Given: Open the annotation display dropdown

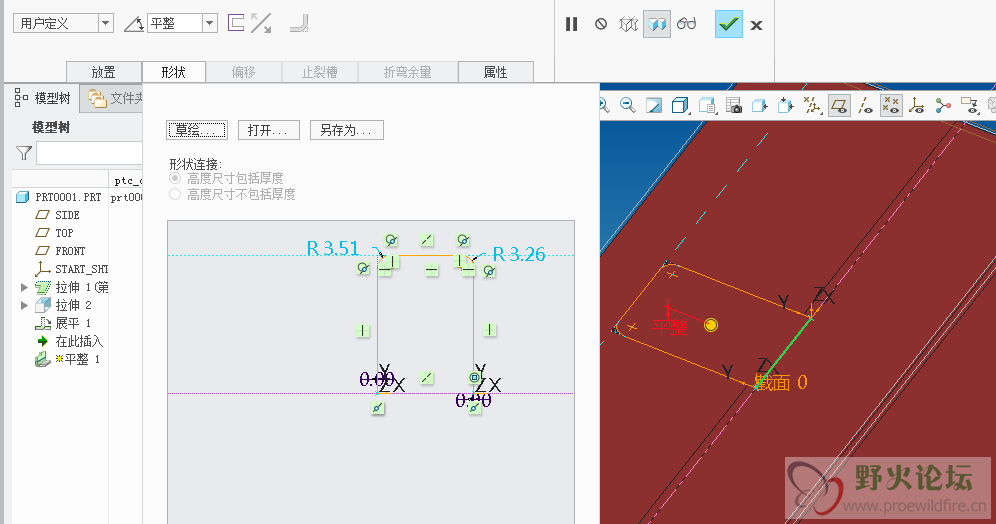Looking at the screenshot, I should coord(969,105).
